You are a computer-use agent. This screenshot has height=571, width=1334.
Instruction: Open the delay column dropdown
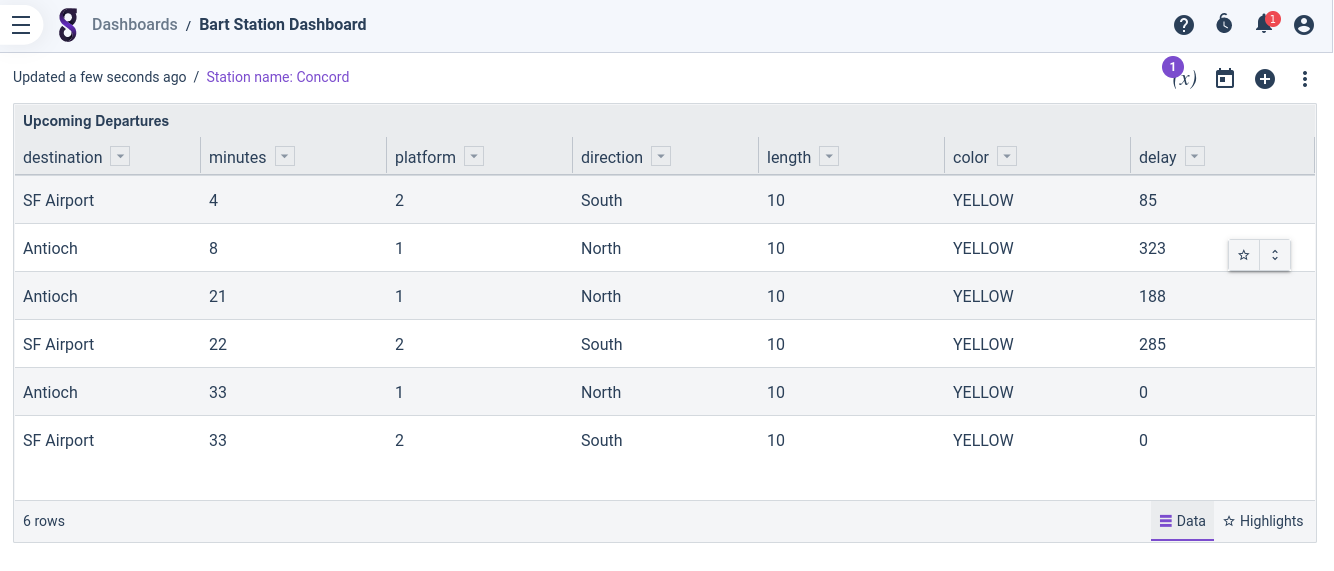click(x=1195, y=157)
